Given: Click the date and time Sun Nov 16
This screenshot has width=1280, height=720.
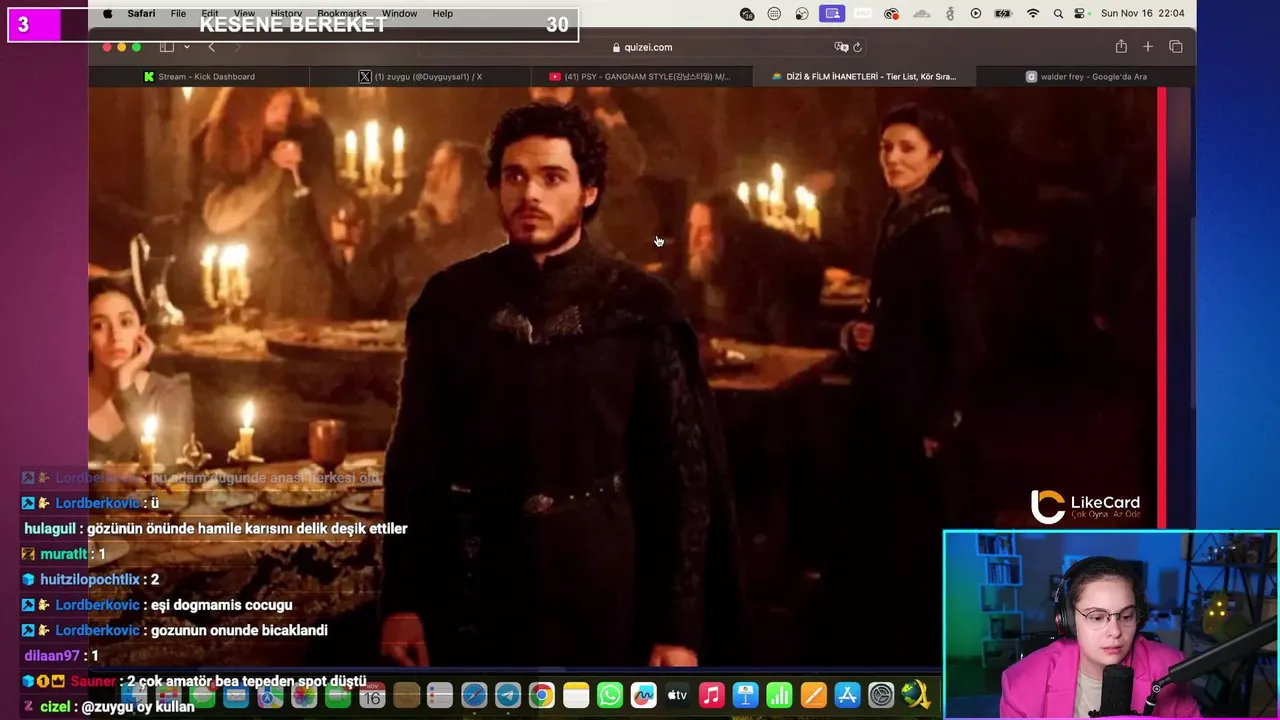Looking at the screenshot, I should [1142, 14].
